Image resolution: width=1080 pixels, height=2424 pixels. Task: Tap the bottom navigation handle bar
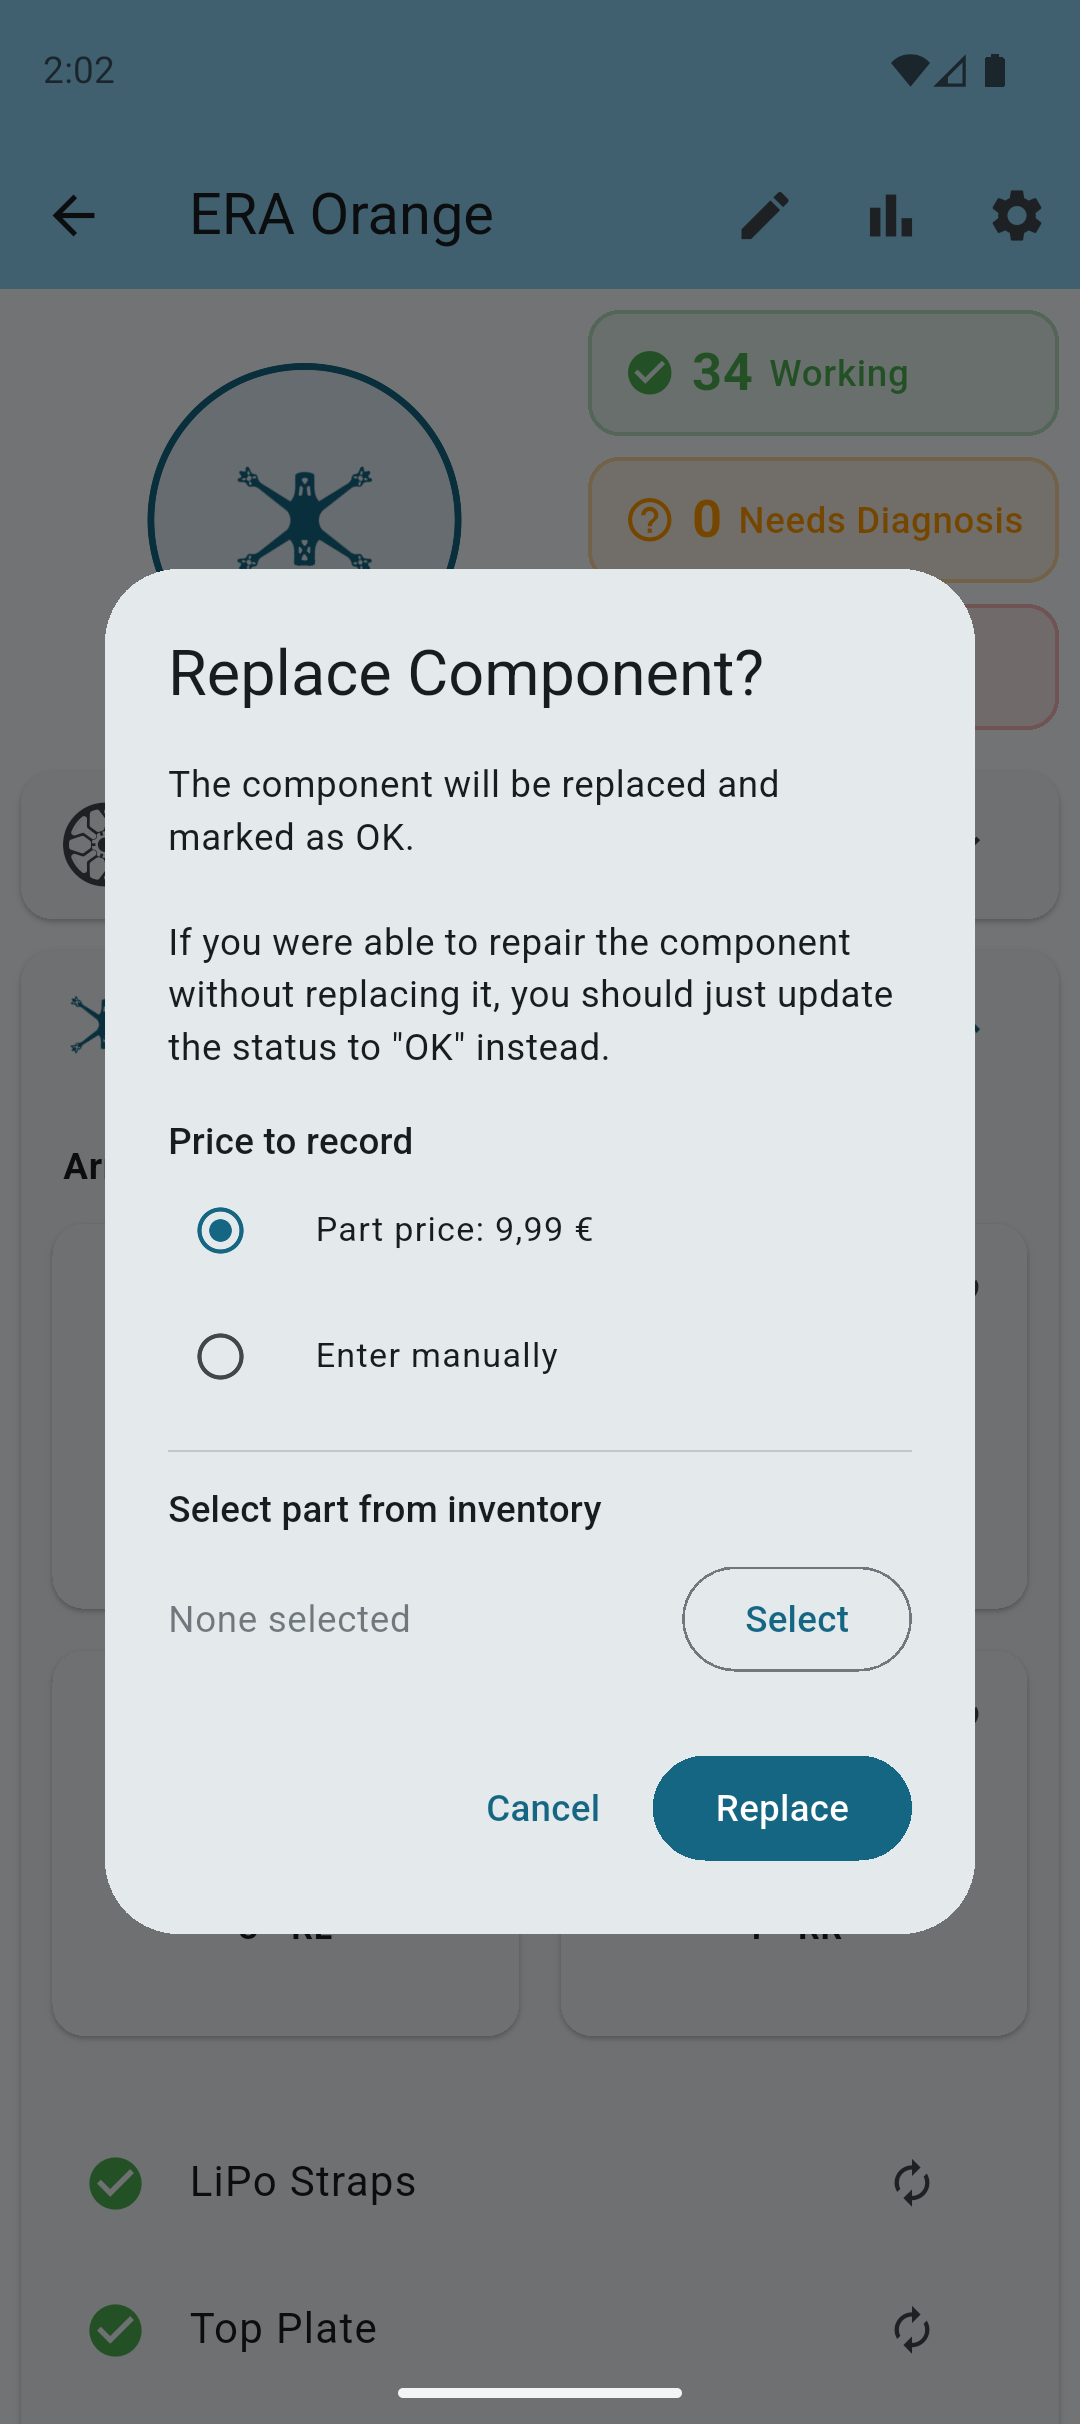click(540, 2392)
